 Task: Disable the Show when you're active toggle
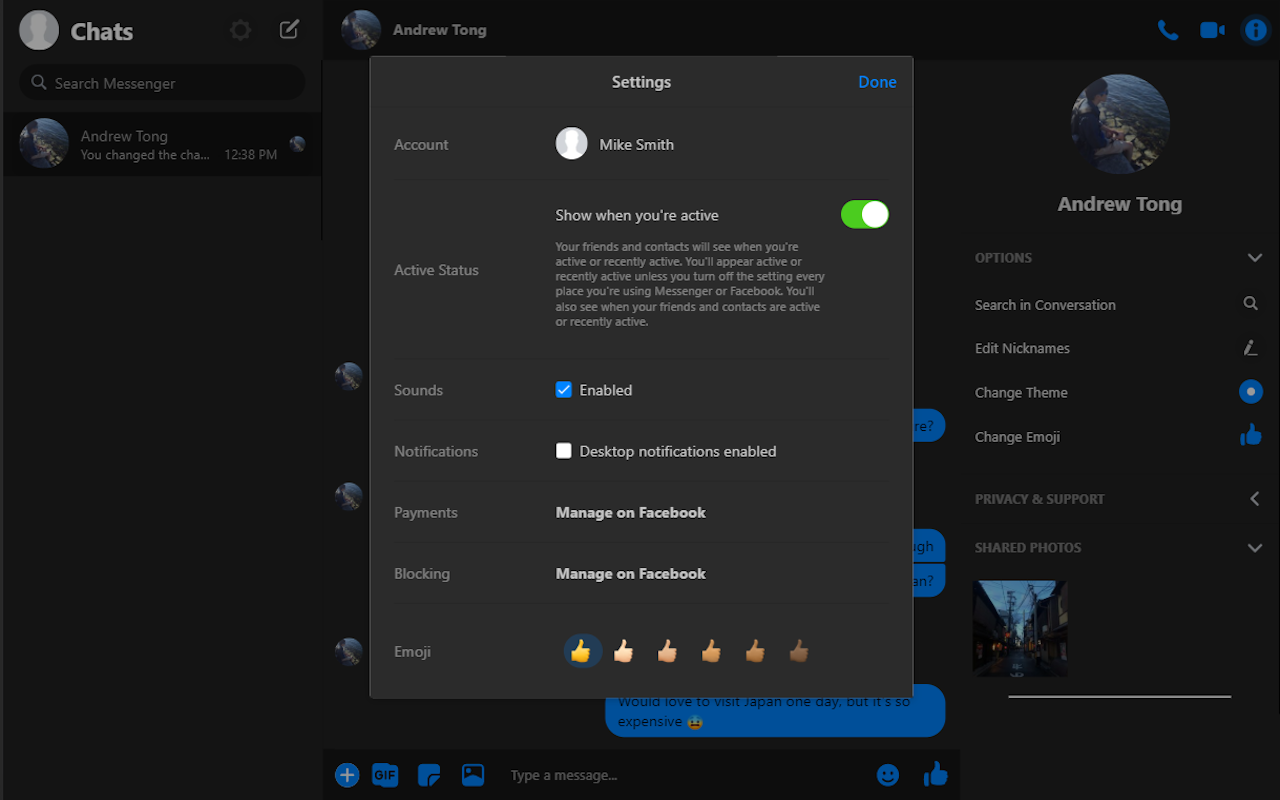864,214
